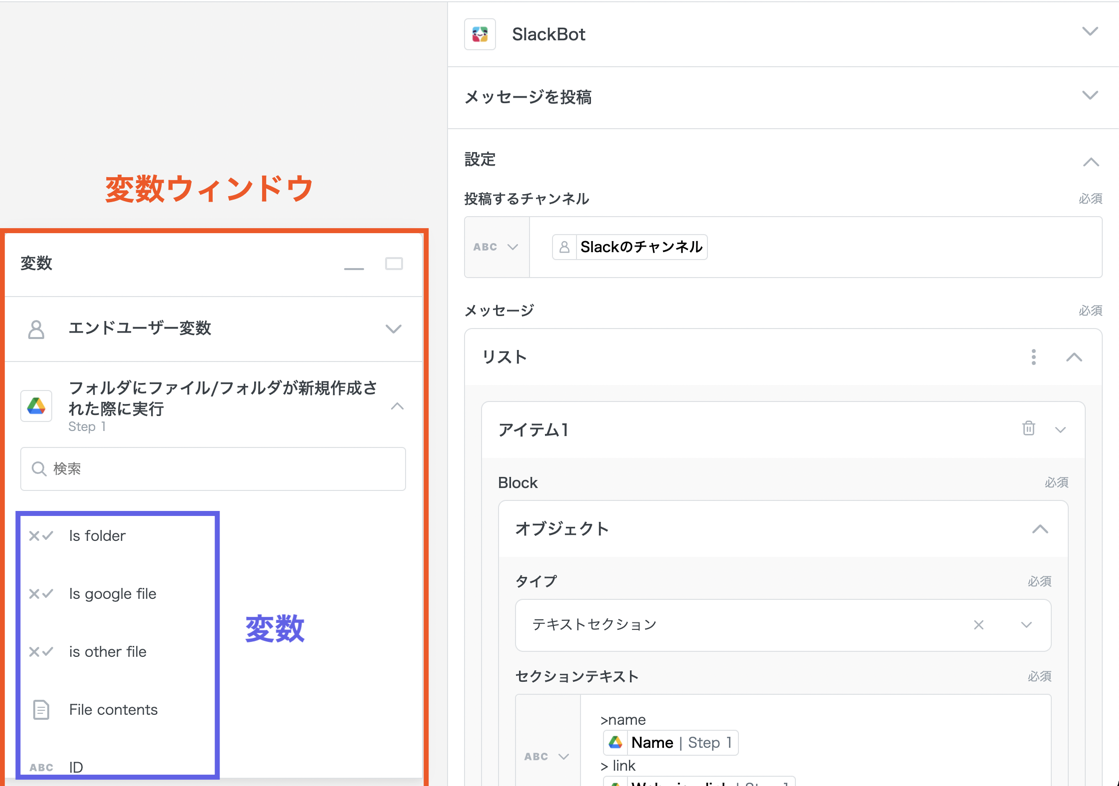
Task: Expand the エンドユーザー変数 section
Action: point(393,329)
